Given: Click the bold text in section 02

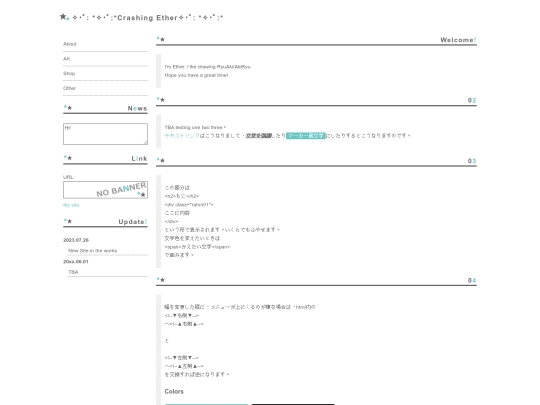Looking at the screenshot, I should point(259,136).
